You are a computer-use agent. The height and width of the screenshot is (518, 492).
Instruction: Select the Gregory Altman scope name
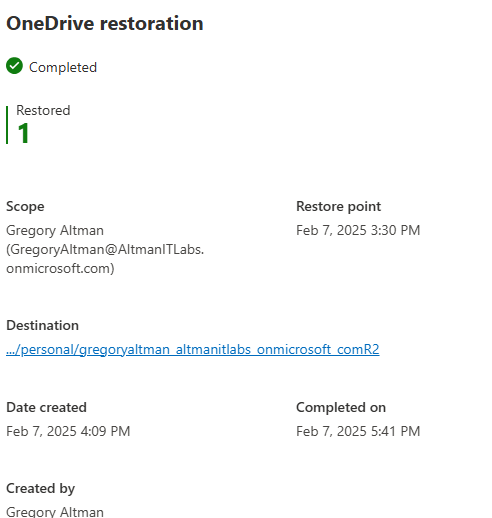55,230
